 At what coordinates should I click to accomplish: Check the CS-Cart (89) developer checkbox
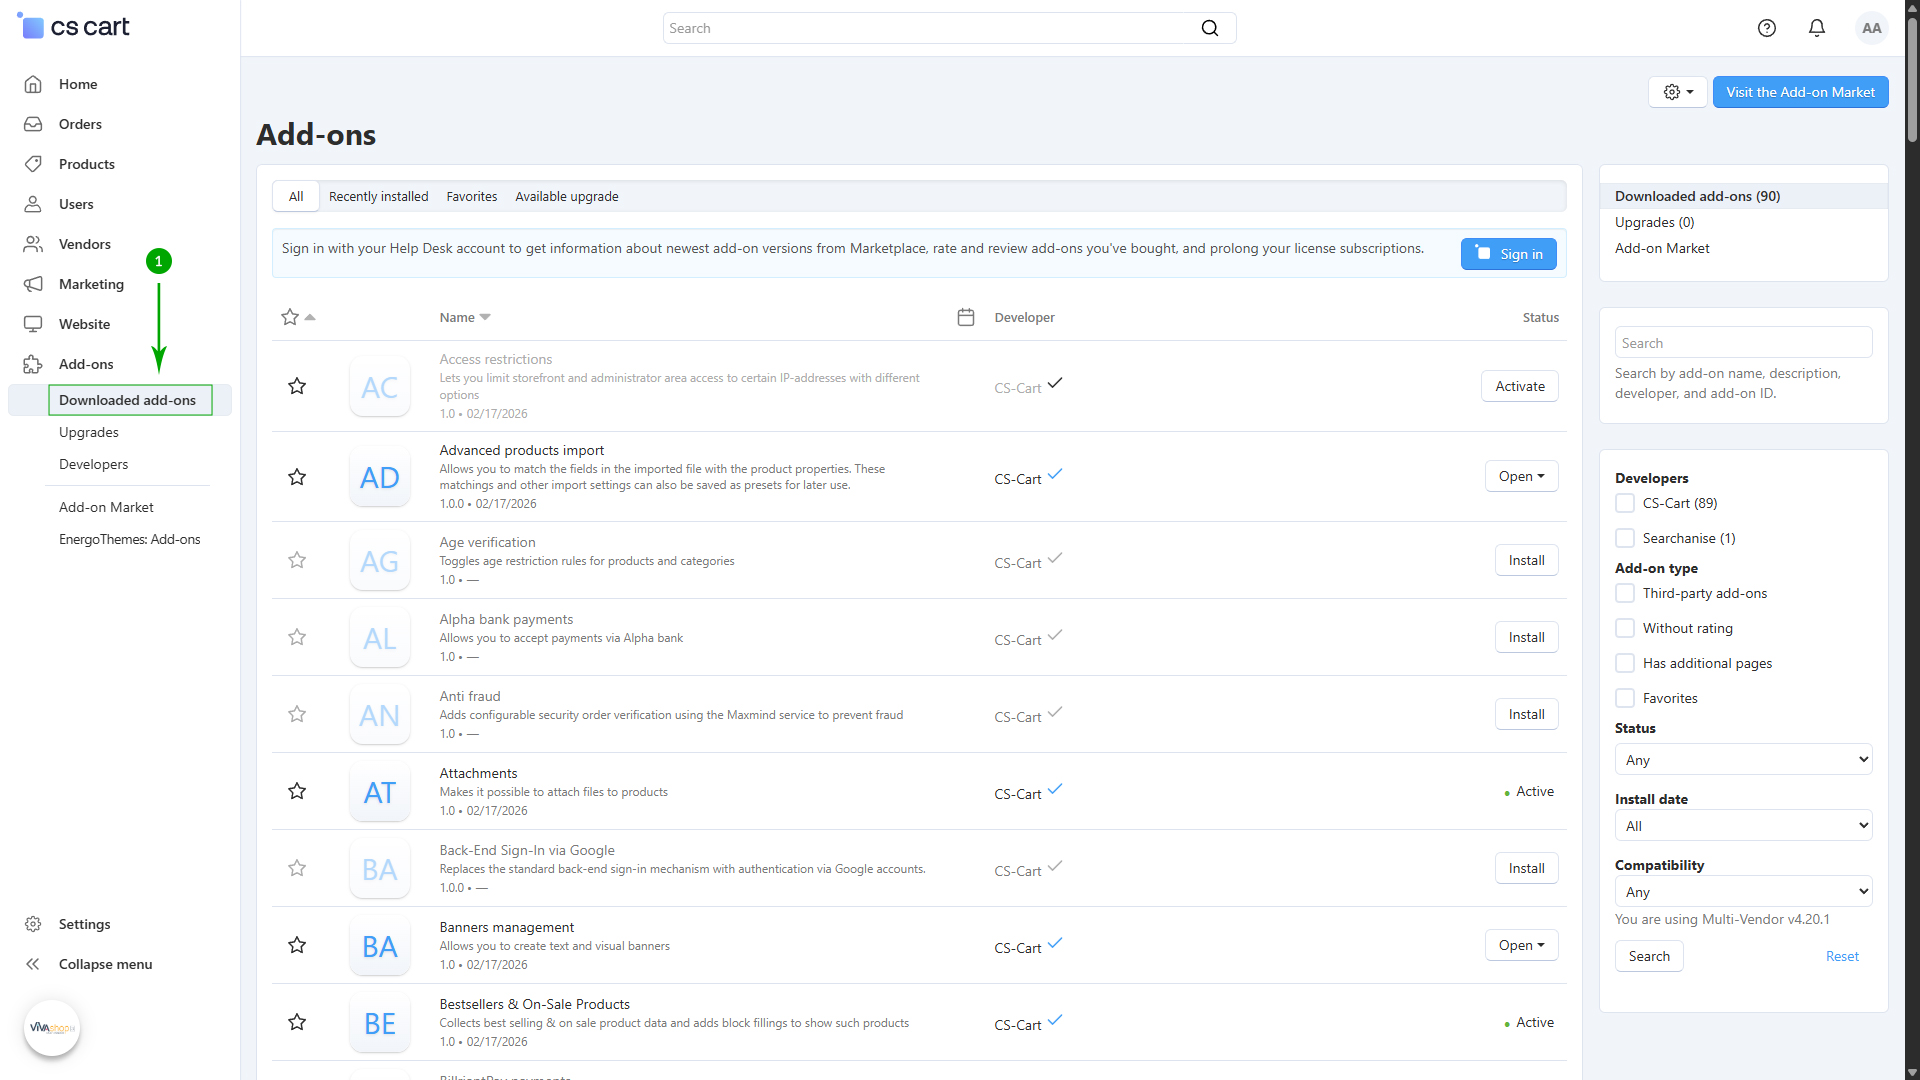tap(1625, 503)
